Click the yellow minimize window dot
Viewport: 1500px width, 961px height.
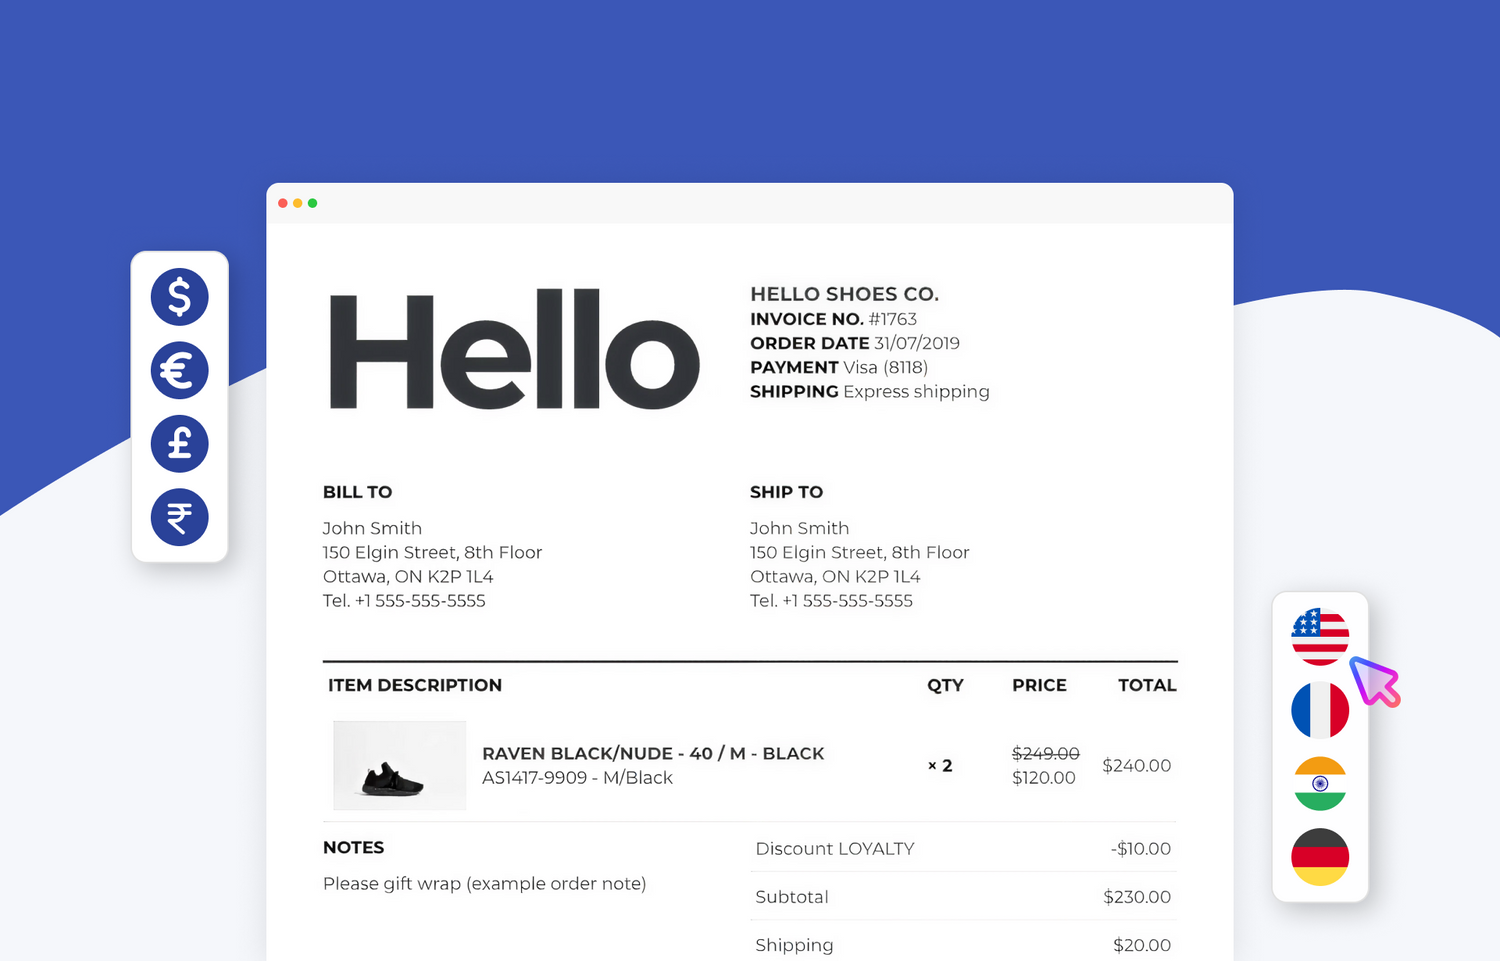coord(298,203)
